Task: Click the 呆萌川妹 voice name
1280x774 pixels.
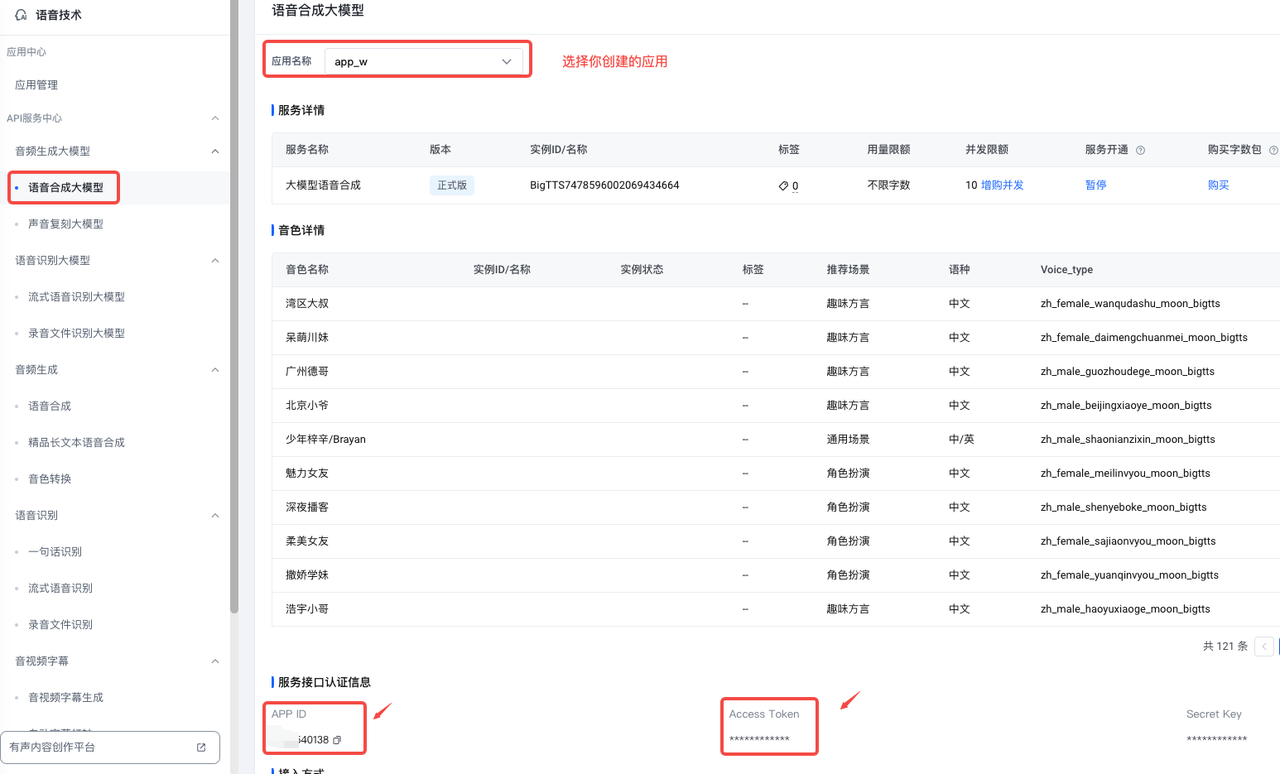Action: [x=307, y=337]
